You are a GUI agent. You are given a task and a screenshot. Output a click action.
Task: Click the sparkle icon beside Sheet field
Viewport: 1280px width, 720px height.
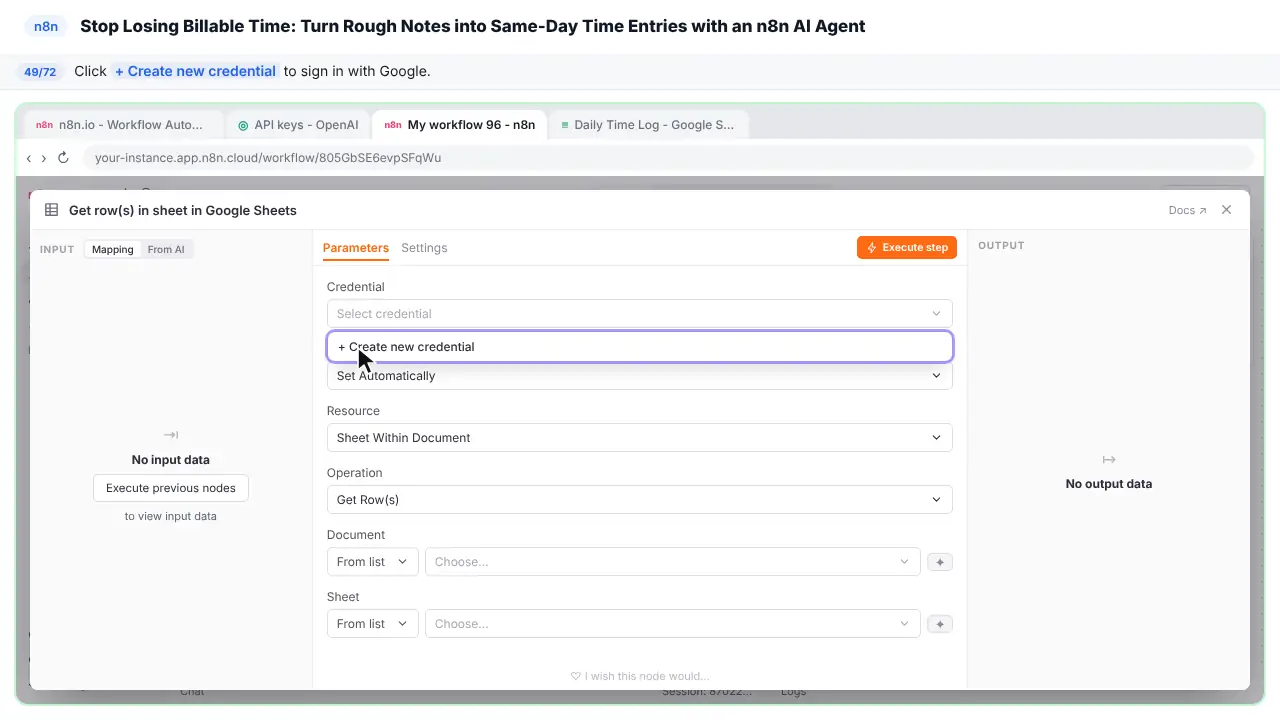[940, 624]
